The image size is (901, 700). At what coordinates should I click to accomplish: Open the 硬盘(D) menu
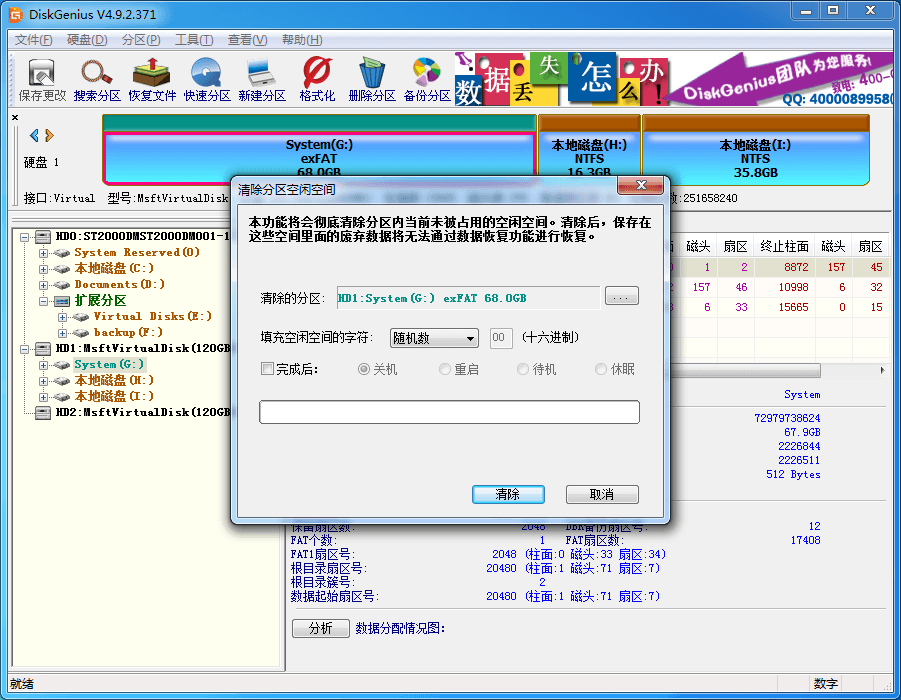(x=87, y=40)
